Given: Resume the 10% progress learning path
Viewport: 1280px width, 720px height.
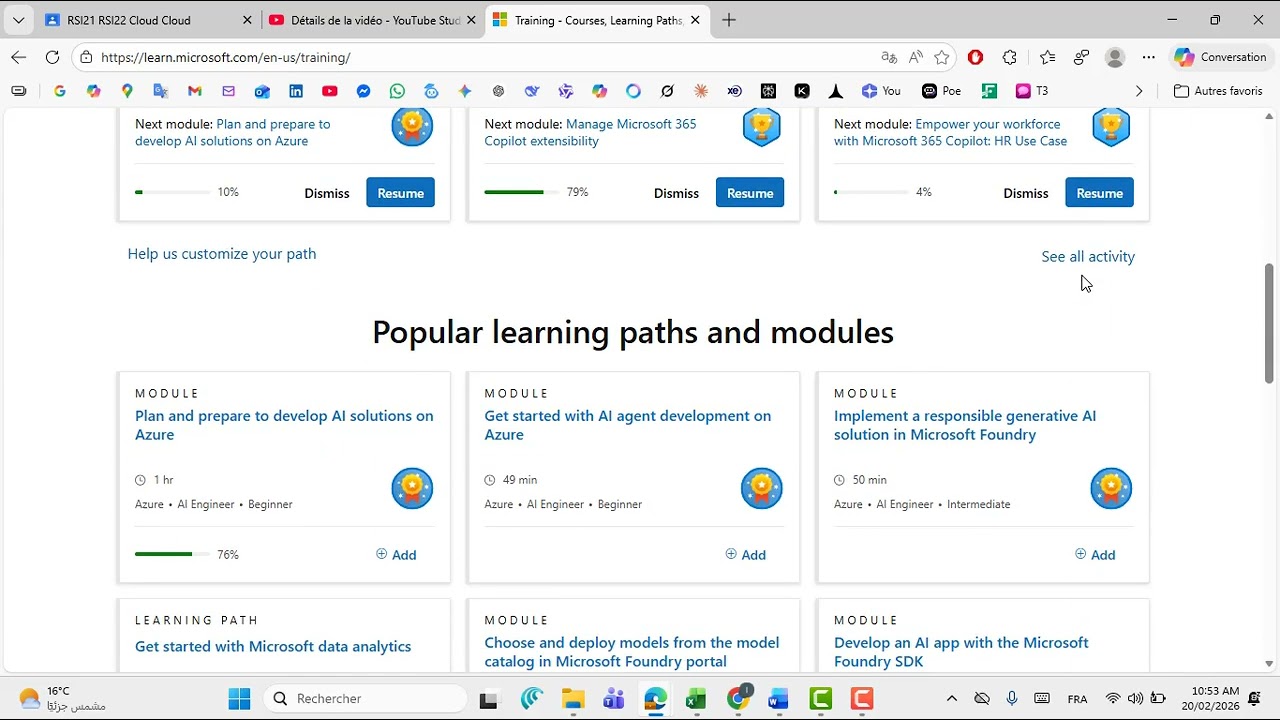Looking at the screenshot, I should coord(400,193).
